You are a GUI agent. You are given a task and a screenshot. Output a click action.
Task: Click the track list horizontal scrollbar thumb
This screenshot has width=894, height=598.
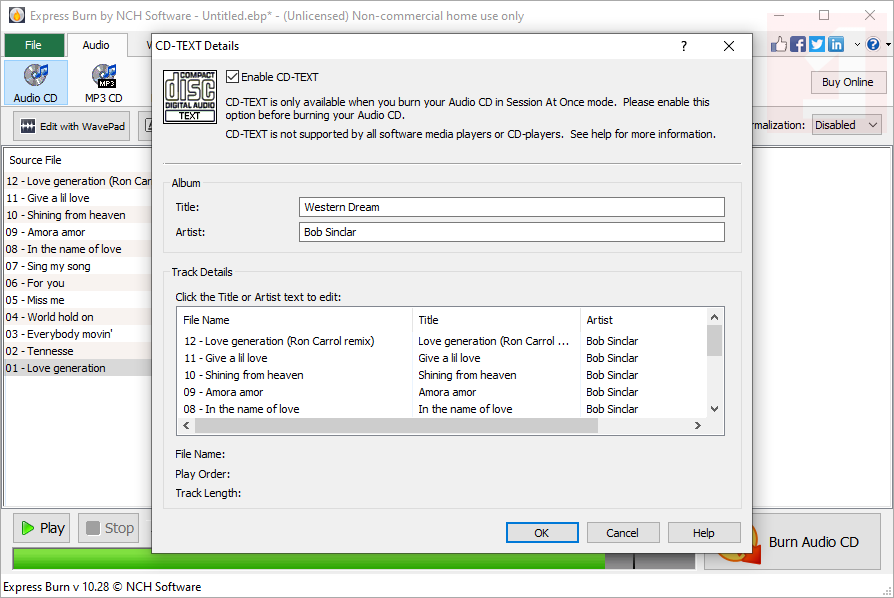point(396,425)
